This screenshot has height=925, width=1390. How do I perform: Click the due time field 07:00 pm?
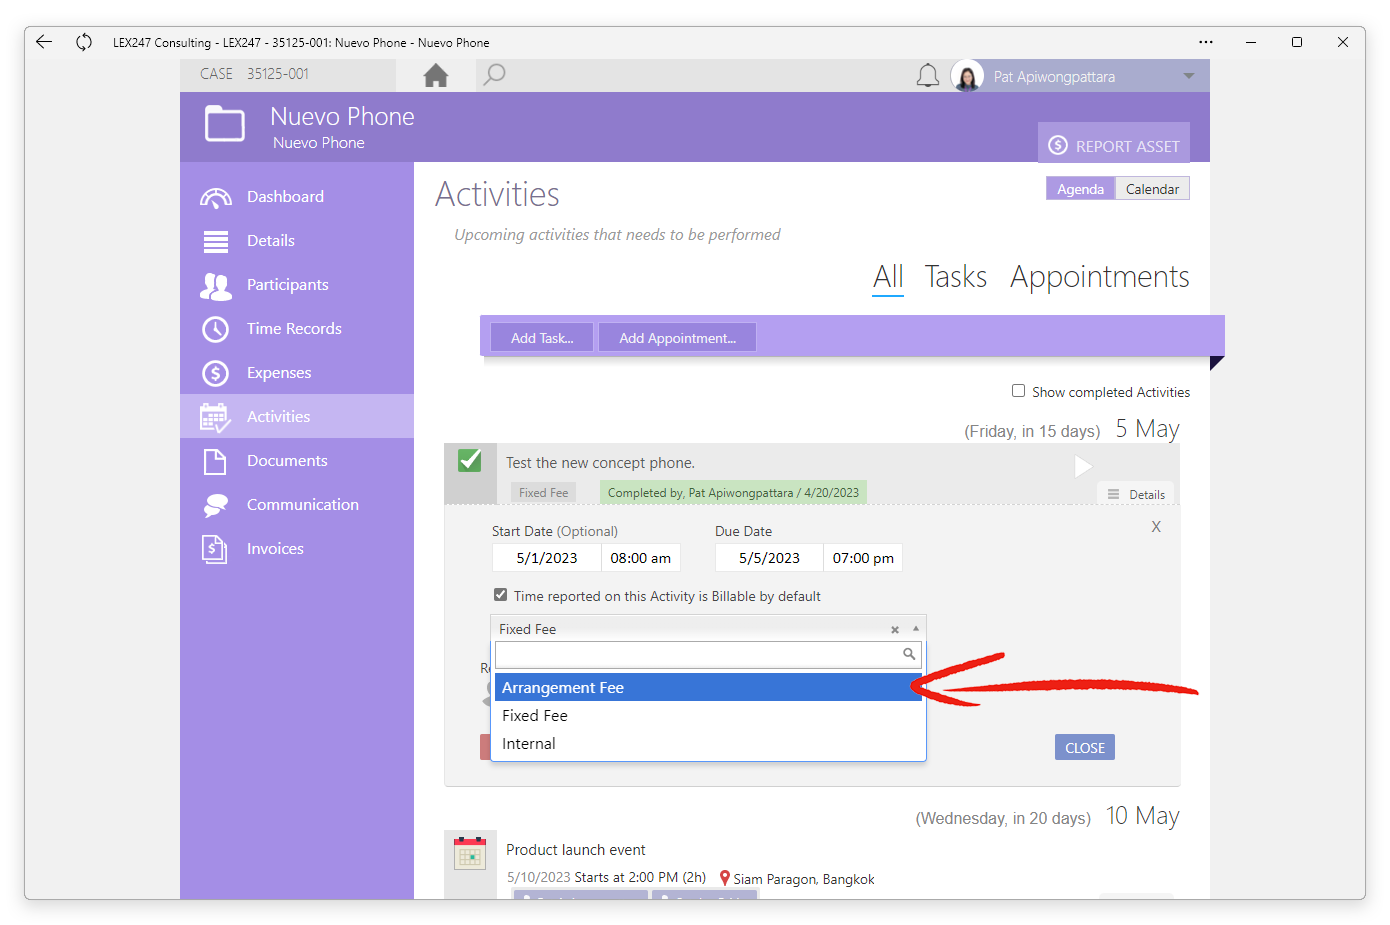coord(863,558)
